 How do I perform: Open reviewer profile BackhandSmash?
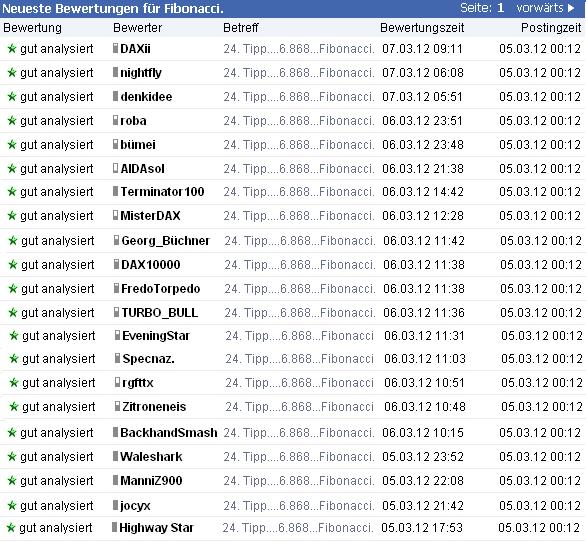point(169,432)
